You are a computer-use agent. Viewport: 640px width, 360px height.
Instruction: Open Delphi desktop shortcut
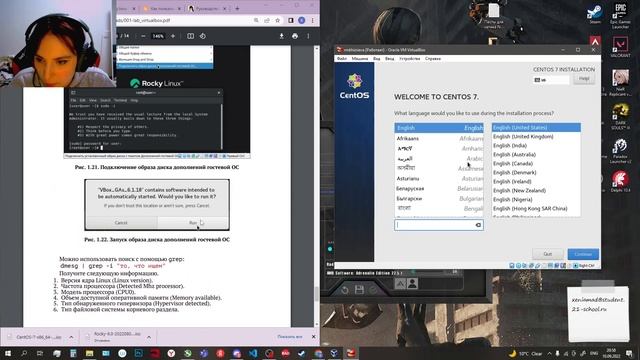pos(620,182)
